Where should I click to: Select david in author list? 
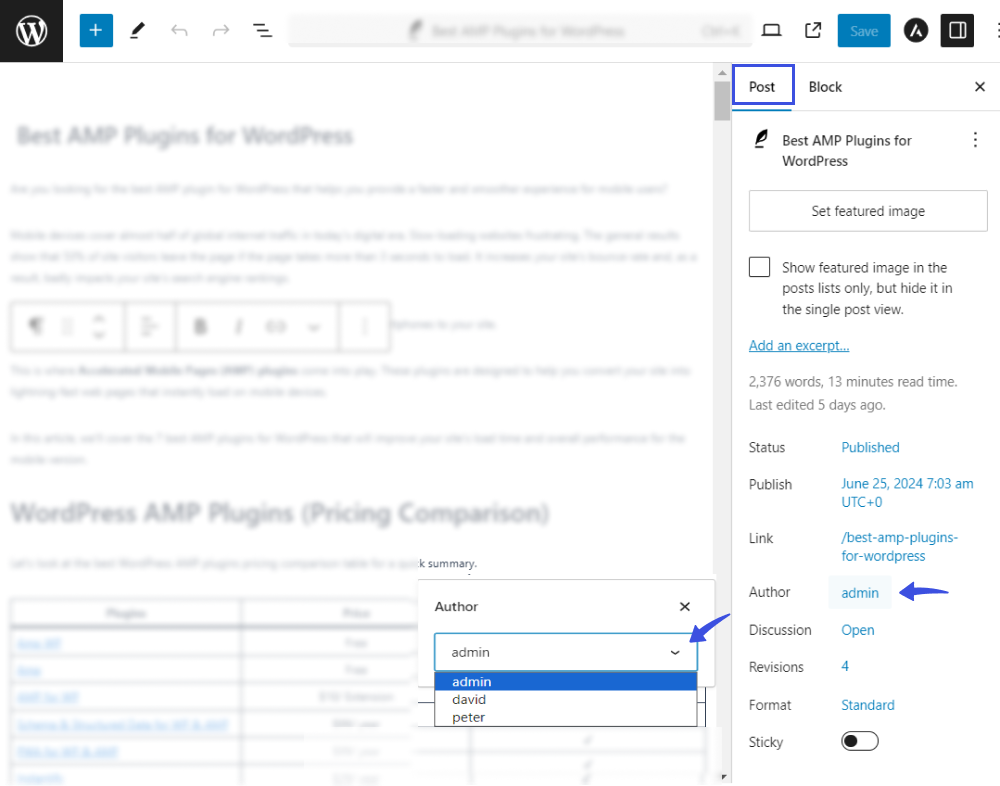566,699
